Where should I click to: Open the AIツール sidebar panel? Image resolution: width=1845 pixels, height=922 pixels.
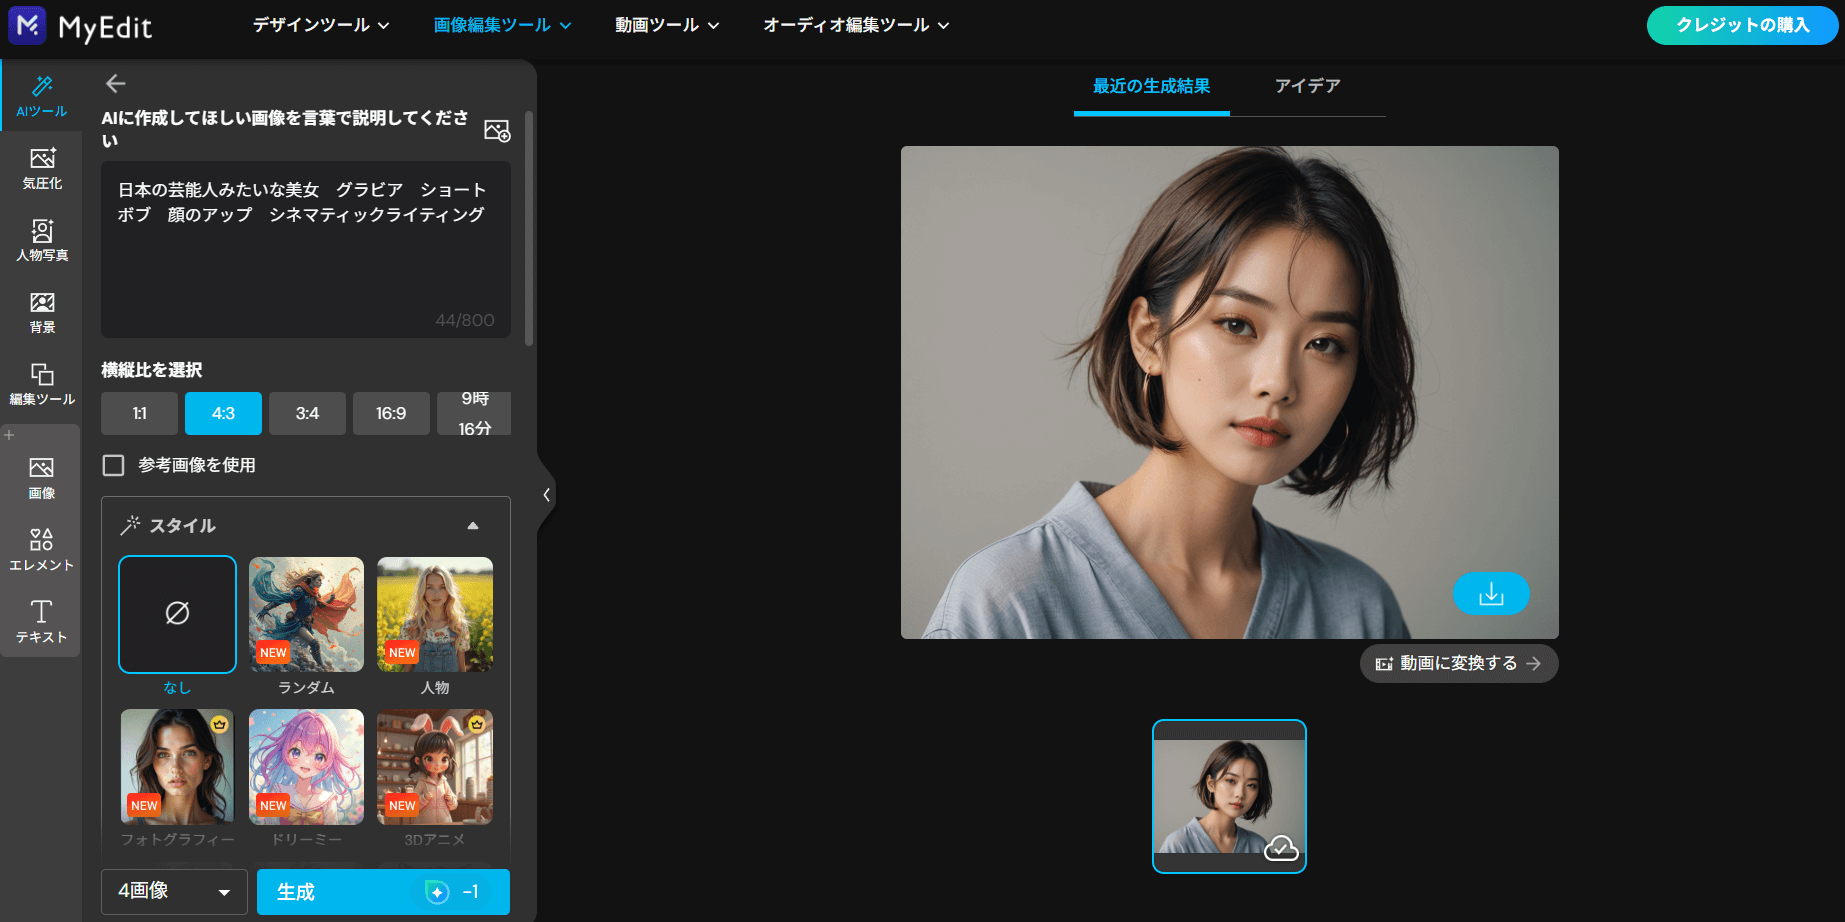(41, 95)
